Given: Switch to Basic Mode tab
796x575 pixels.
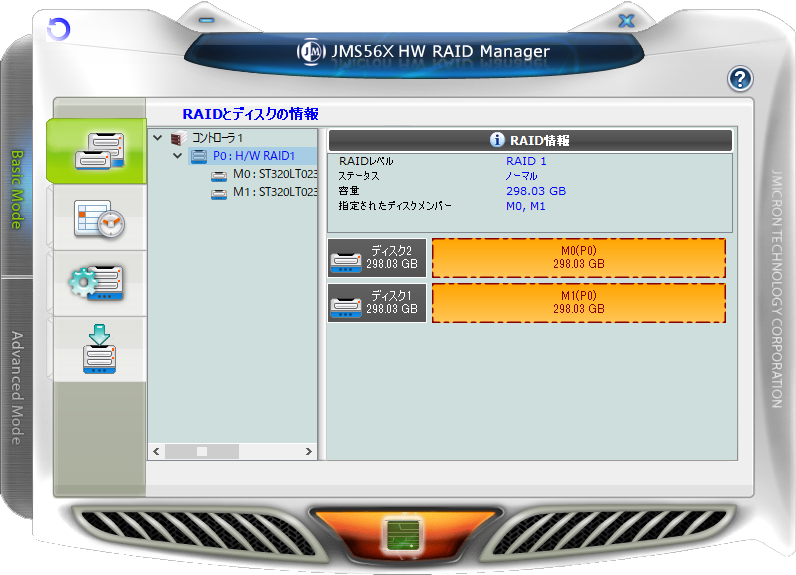Looking at the screenshot, I should click(x=17, y=189).
